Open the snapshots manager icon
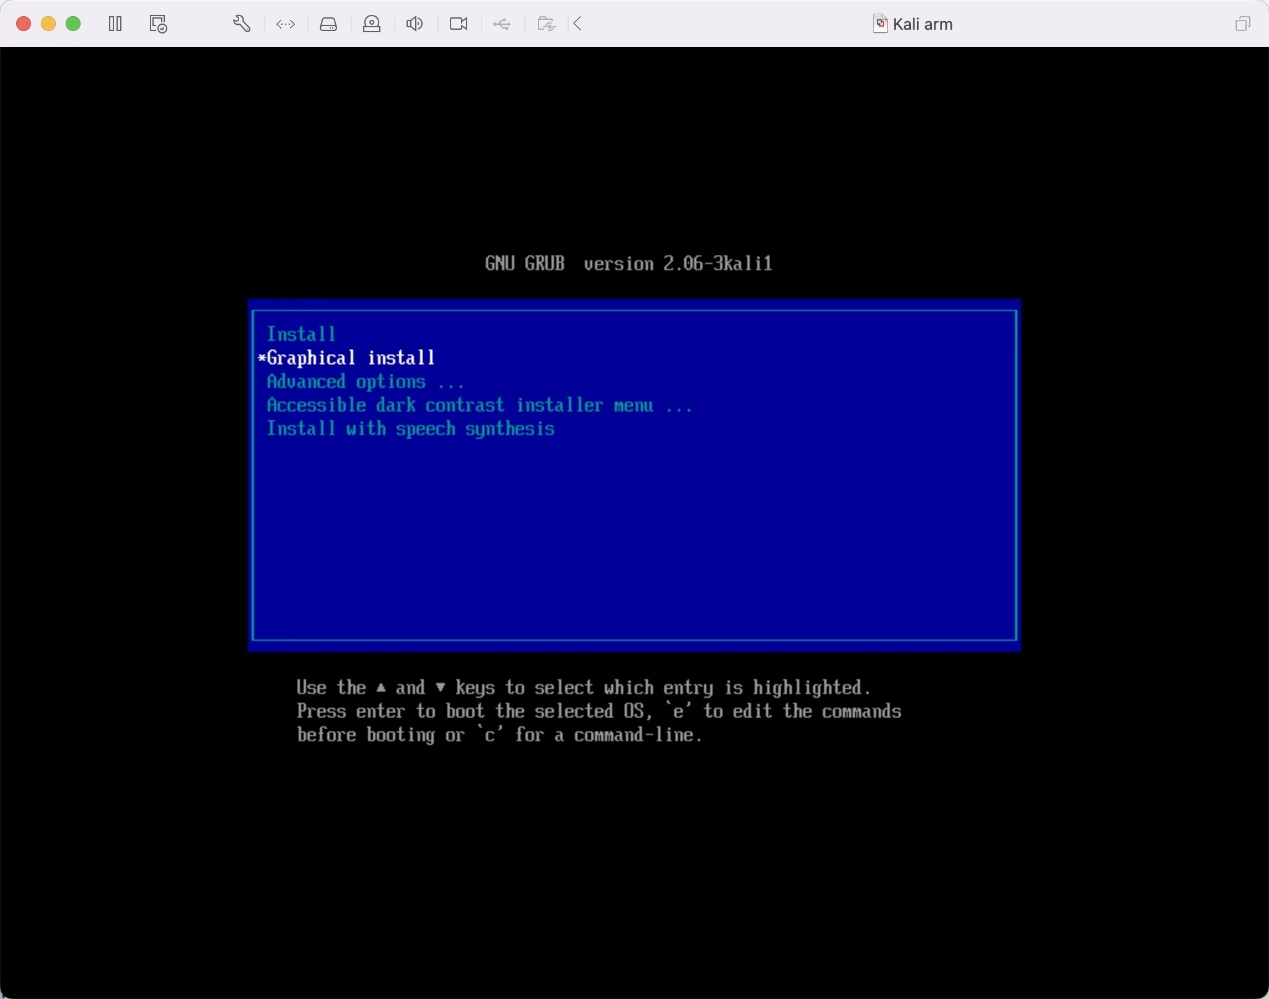 coord(158,24)
